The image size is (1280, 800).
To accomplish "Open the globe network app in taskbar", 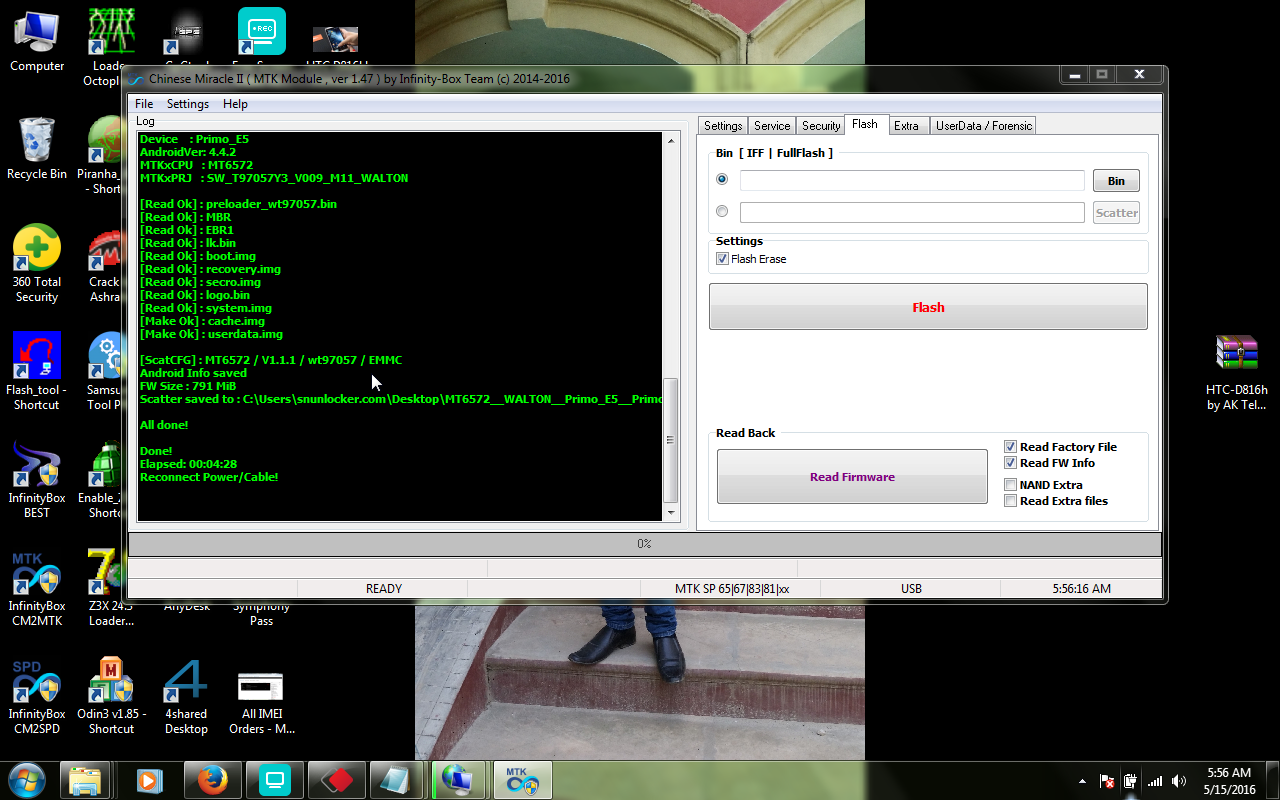I will pyautogui.click(x=459, y=780).
